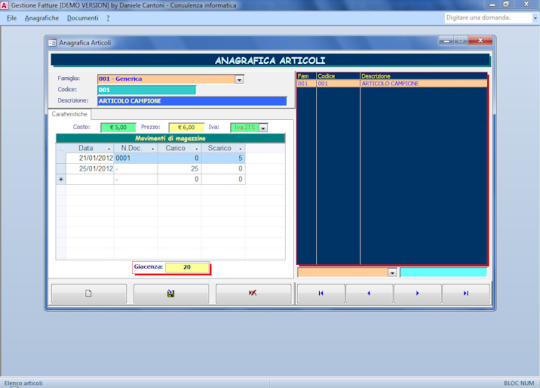Close the Anagrafica Articoli window
540x388 pixels.
point(480,41)
